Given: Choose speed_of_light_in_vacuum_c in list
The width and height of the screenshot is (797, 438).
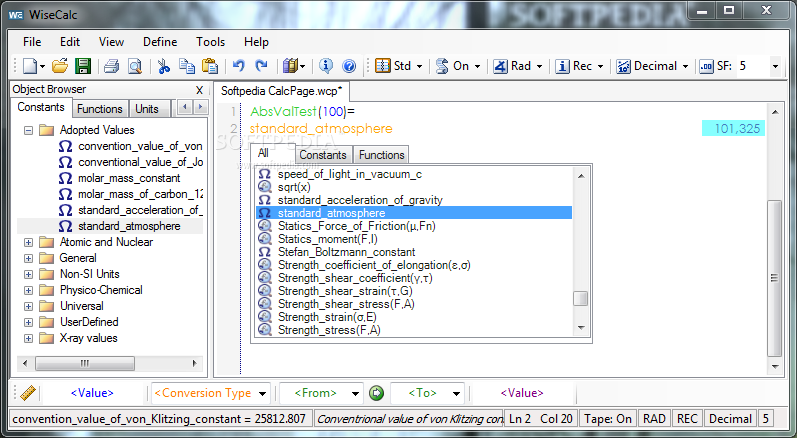Looking at the screenshot, I should point(350,174).
